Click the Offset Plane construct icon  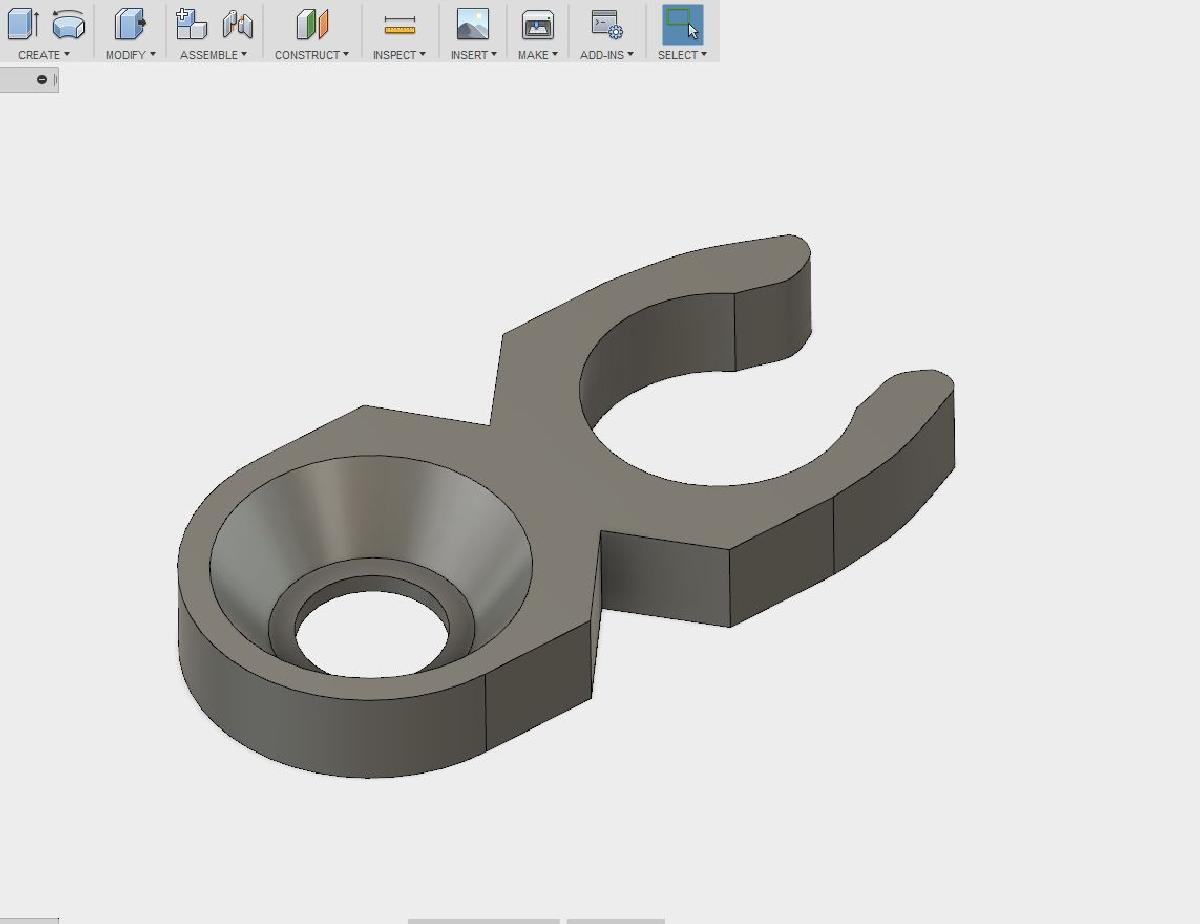313,24
